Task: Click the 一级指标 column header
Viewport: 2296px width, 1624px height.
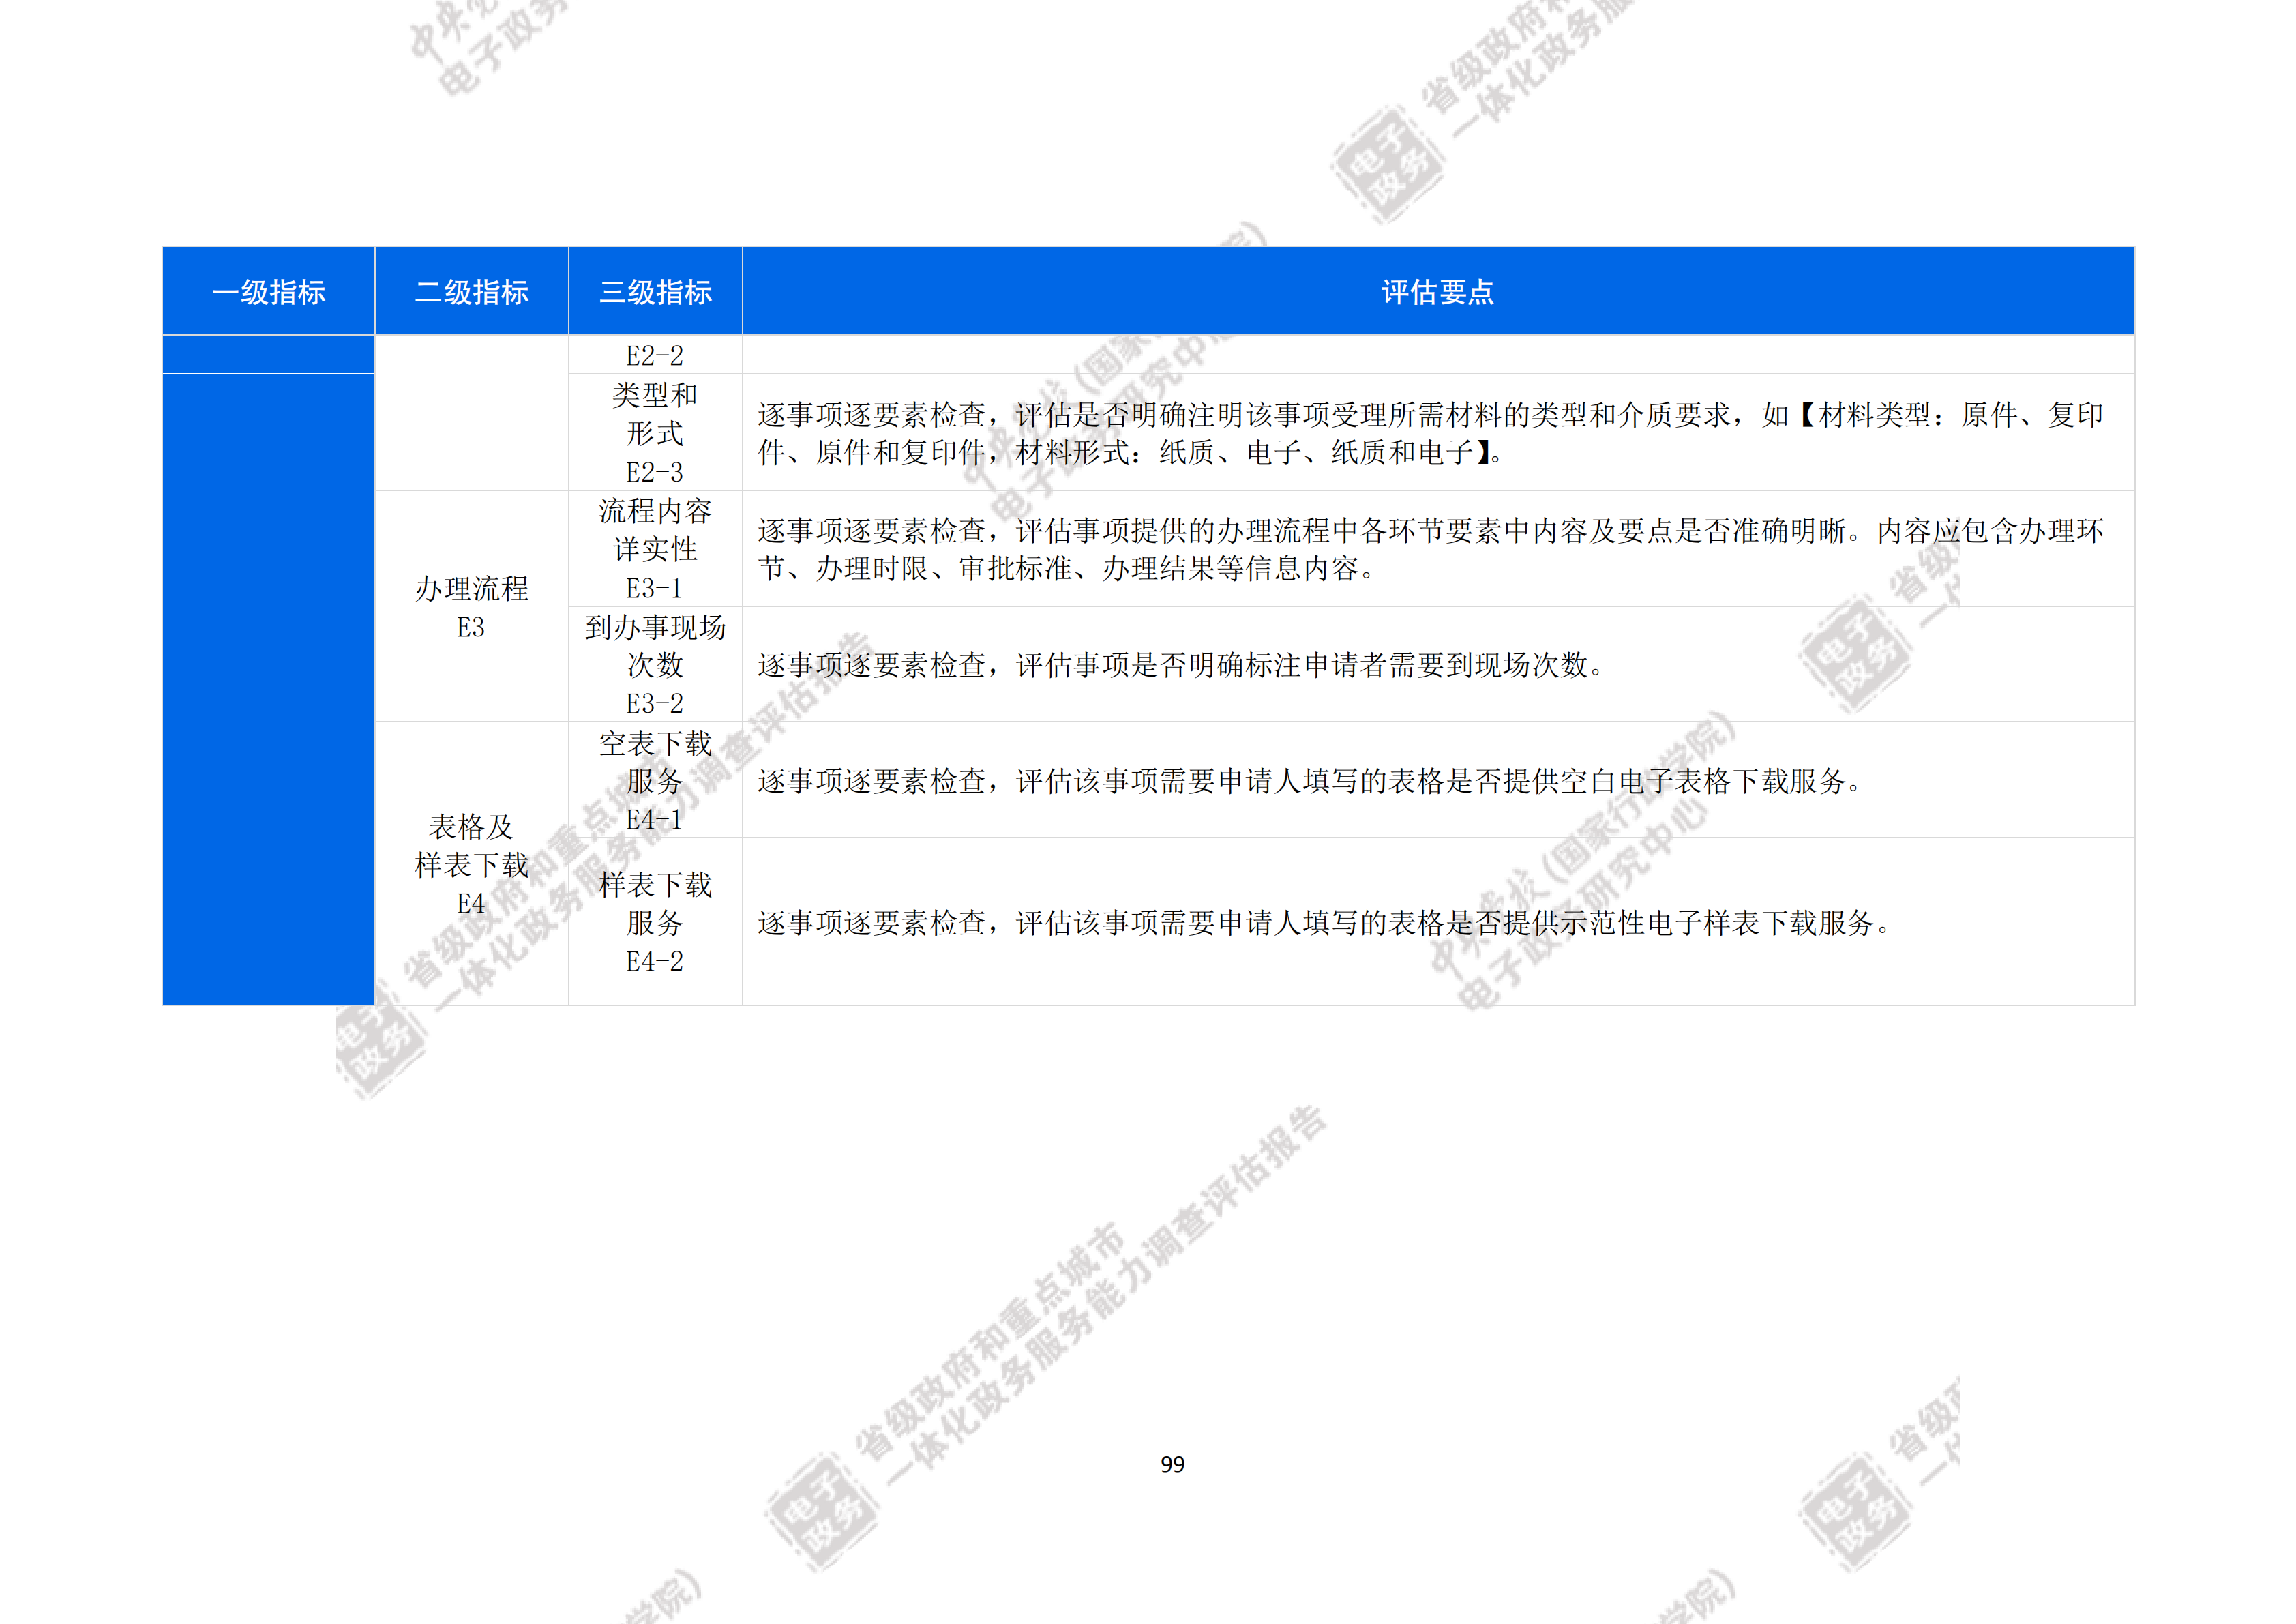Action: (268, 292)
